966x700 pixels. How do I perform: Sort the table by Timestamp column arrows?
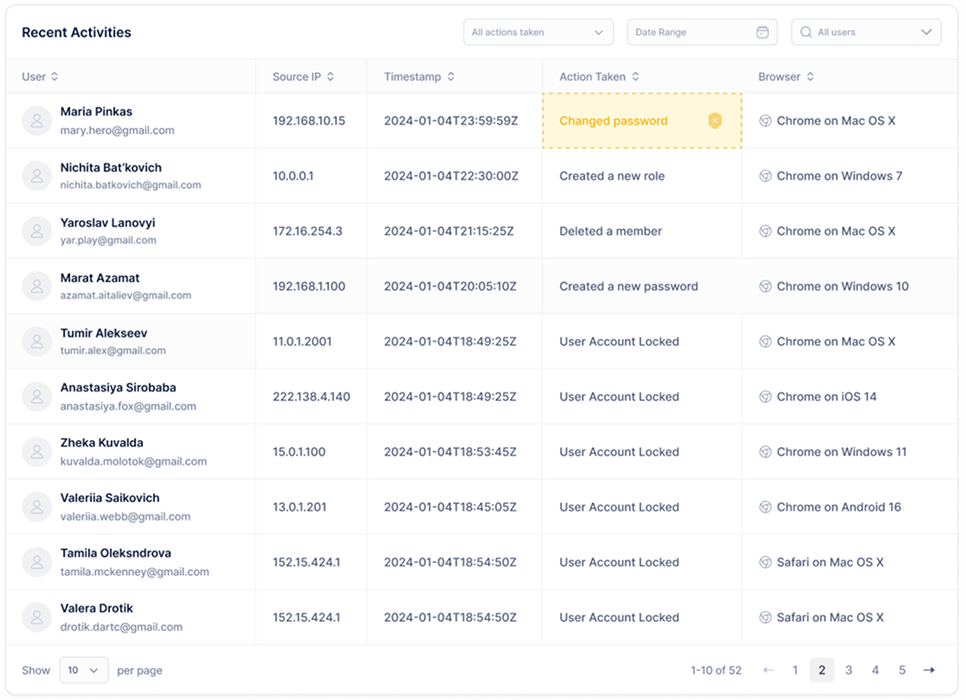pyautogui.click(x=451, y=77)
